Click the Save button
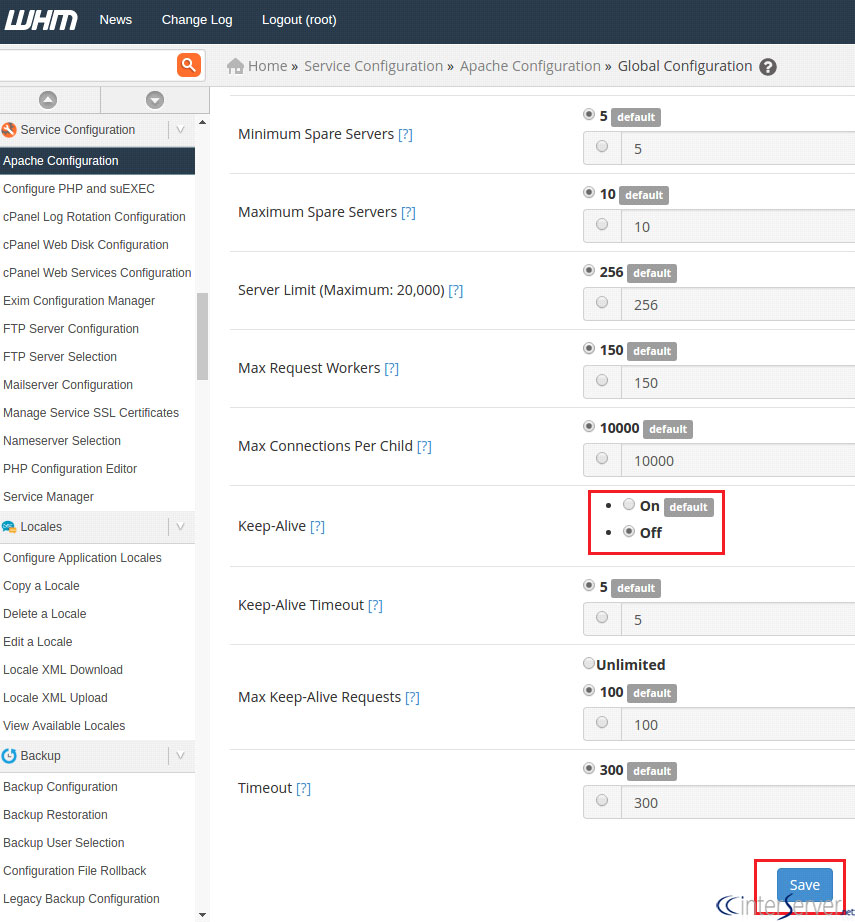The image size is (855, 922). (x=804, y=884)
